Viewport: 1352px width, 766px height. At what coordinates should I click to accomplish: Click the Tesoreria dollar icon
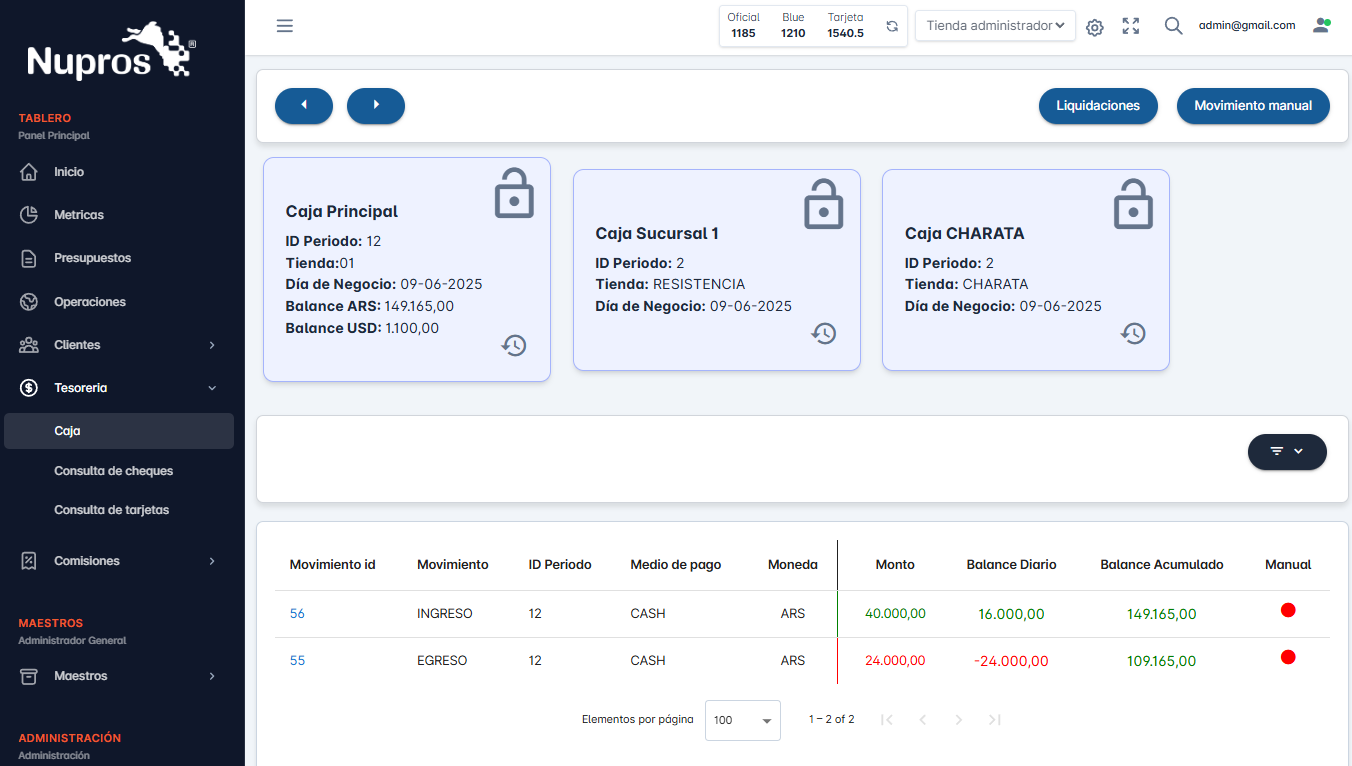tap(29, 388)
